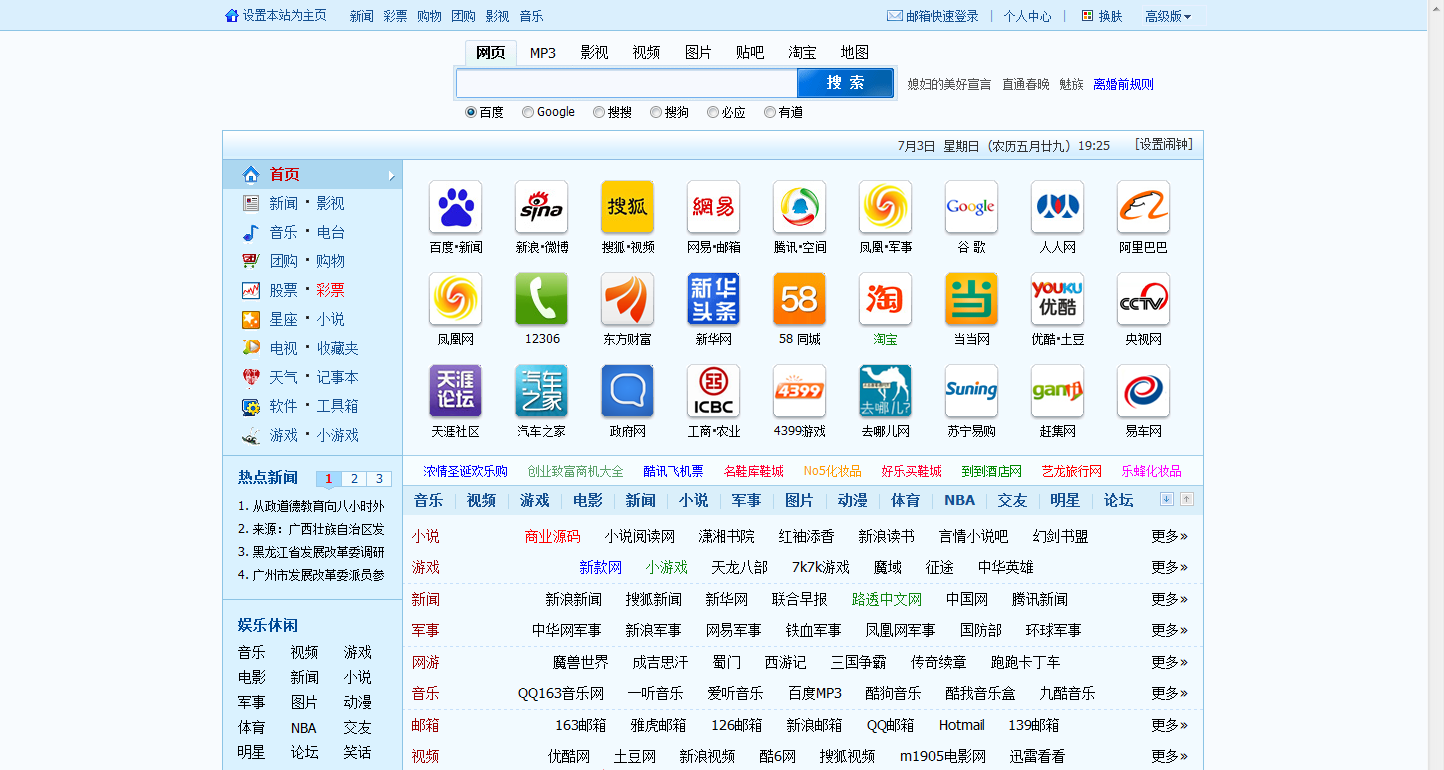Select the Google search engine radio
Image resolution: width=1444 pixels, height=770 pixels.
(x=528, y=112)
